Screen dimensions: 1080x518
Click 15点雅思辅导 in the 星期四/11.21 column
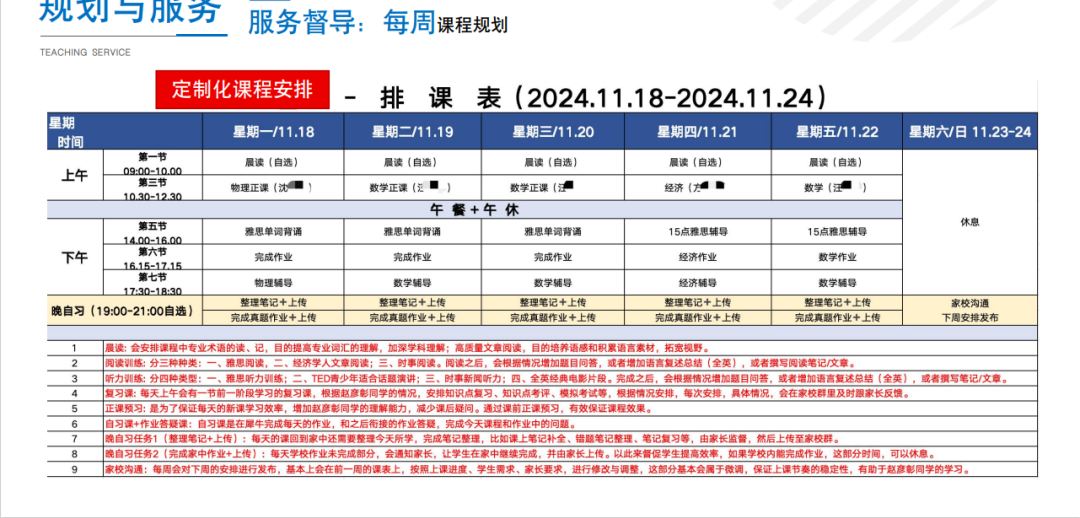[697, 232]
